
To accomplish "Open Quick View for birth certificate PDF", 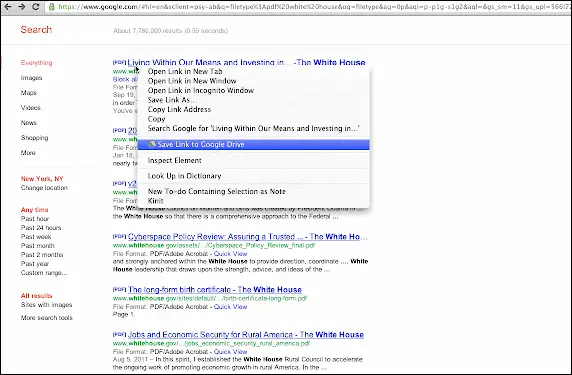I will [230, 307].
